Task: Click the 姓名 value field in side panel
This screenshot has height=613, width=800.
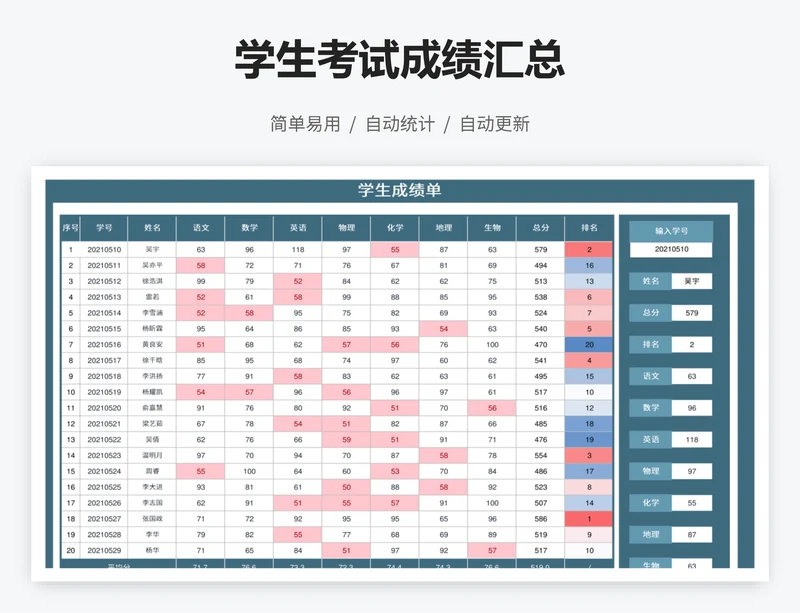Action: pos(692,281)
